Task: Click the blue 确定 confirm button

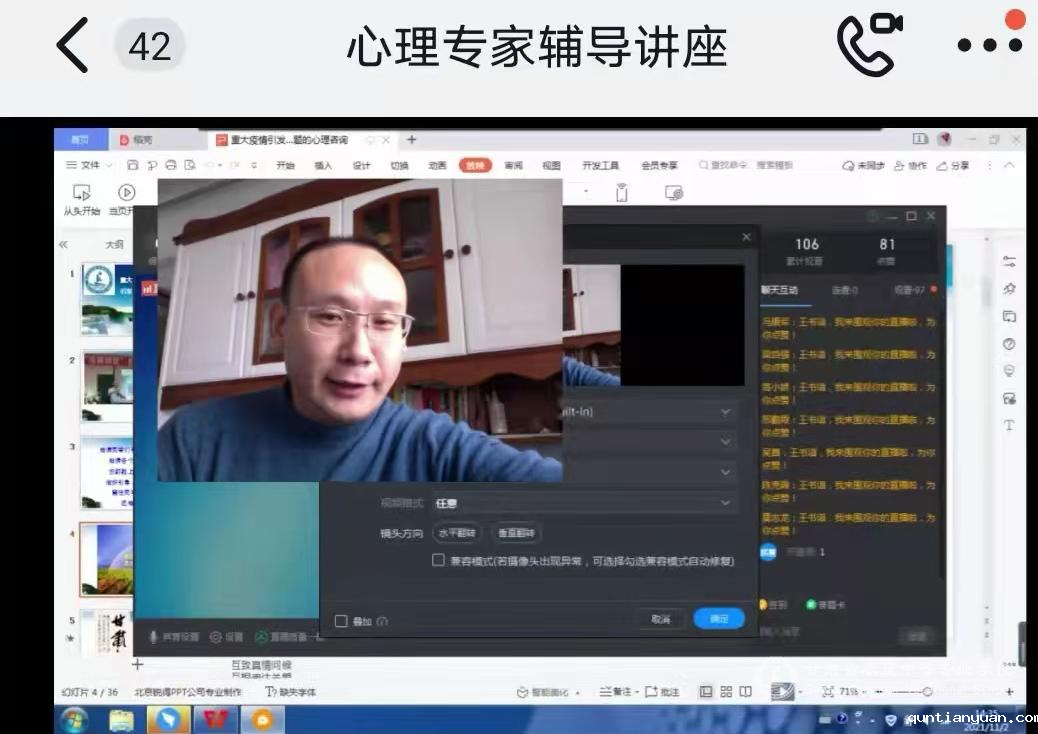Action: tap(719, 619)
